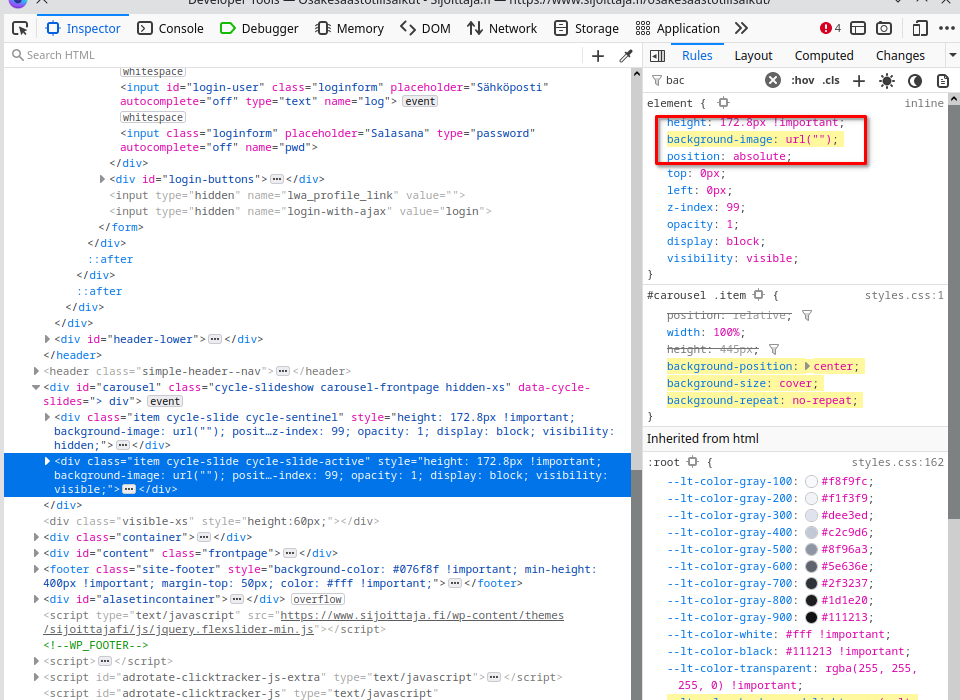
Task: Click the gray-700 color swatch
Action: (x=811, y=584)
